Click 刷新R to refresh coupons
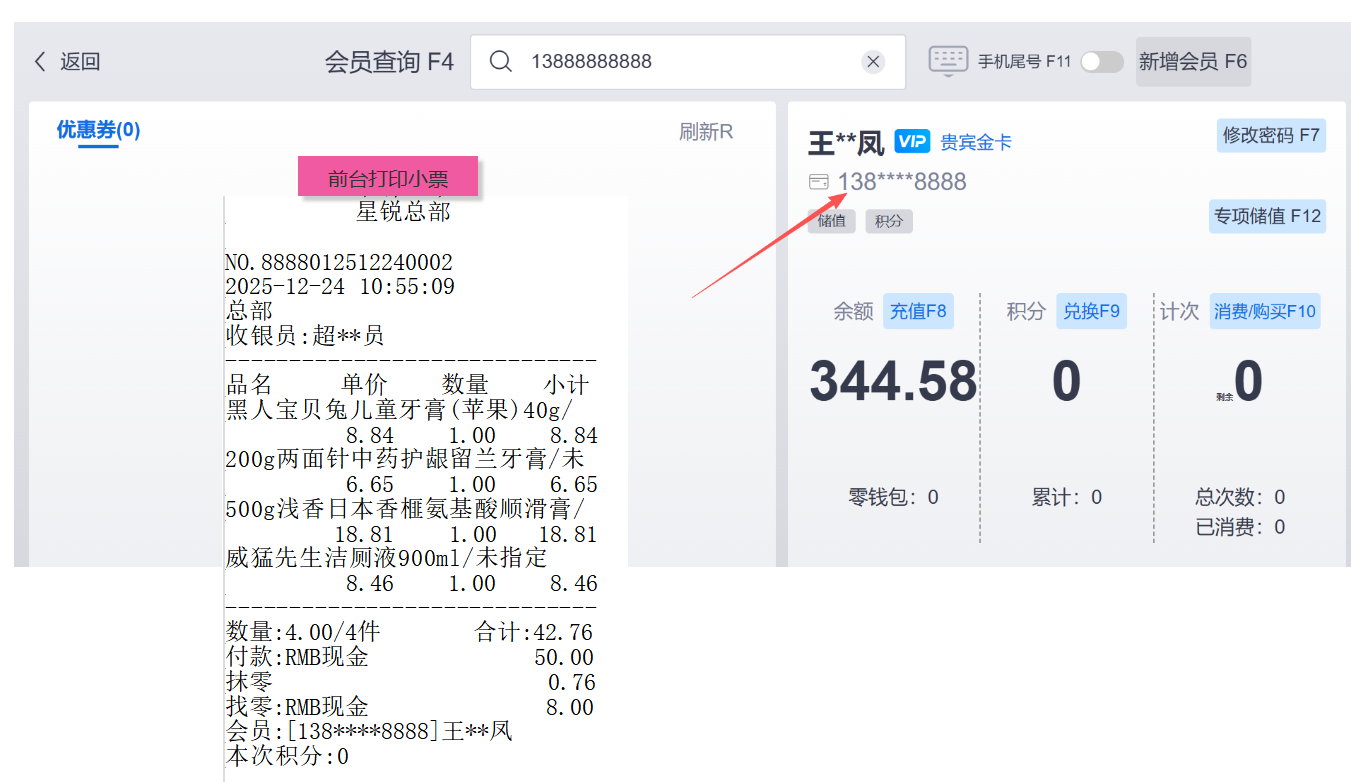 (x=706, y=132)
